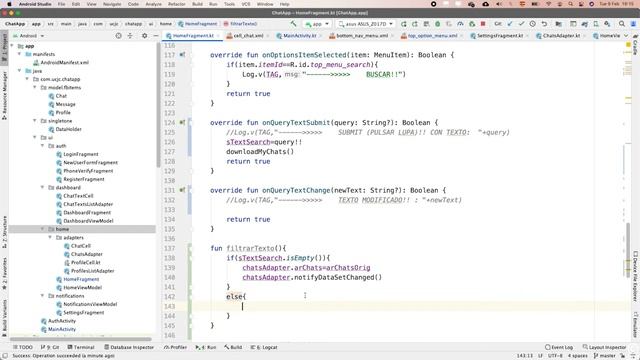The height and width of the screenshot is (360, 640).
Task: Open the 6: Logcat tool window
Action: click(x=264, y=347)
